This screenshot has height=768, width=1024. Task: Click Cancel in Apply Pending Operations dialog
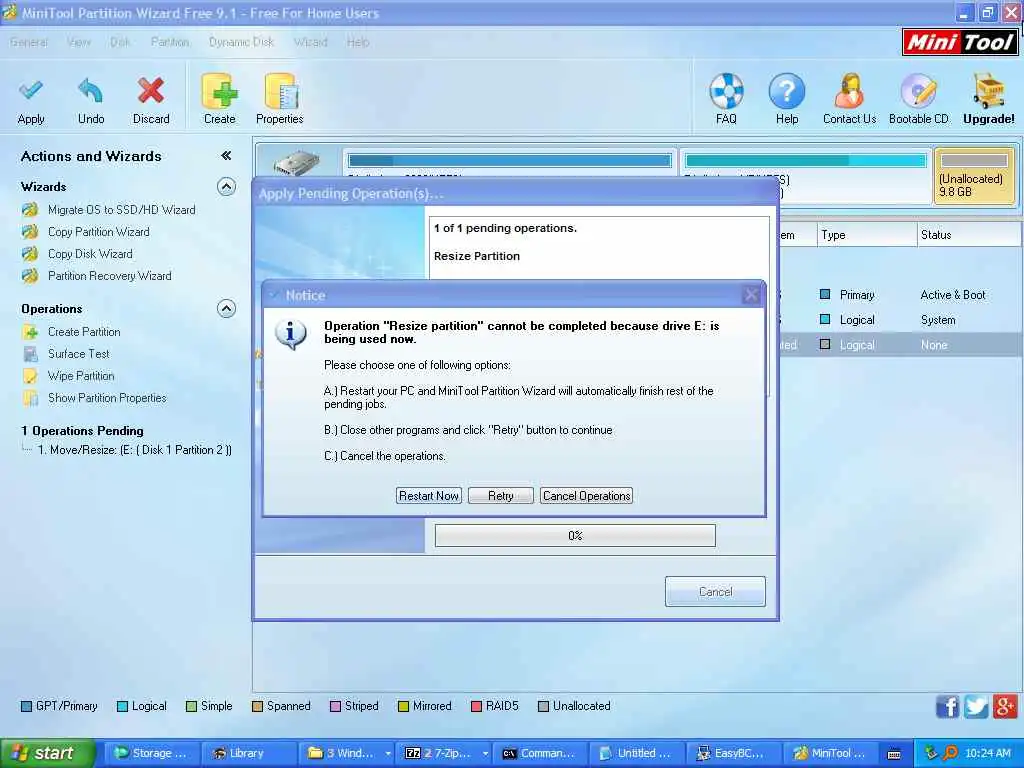715,592
